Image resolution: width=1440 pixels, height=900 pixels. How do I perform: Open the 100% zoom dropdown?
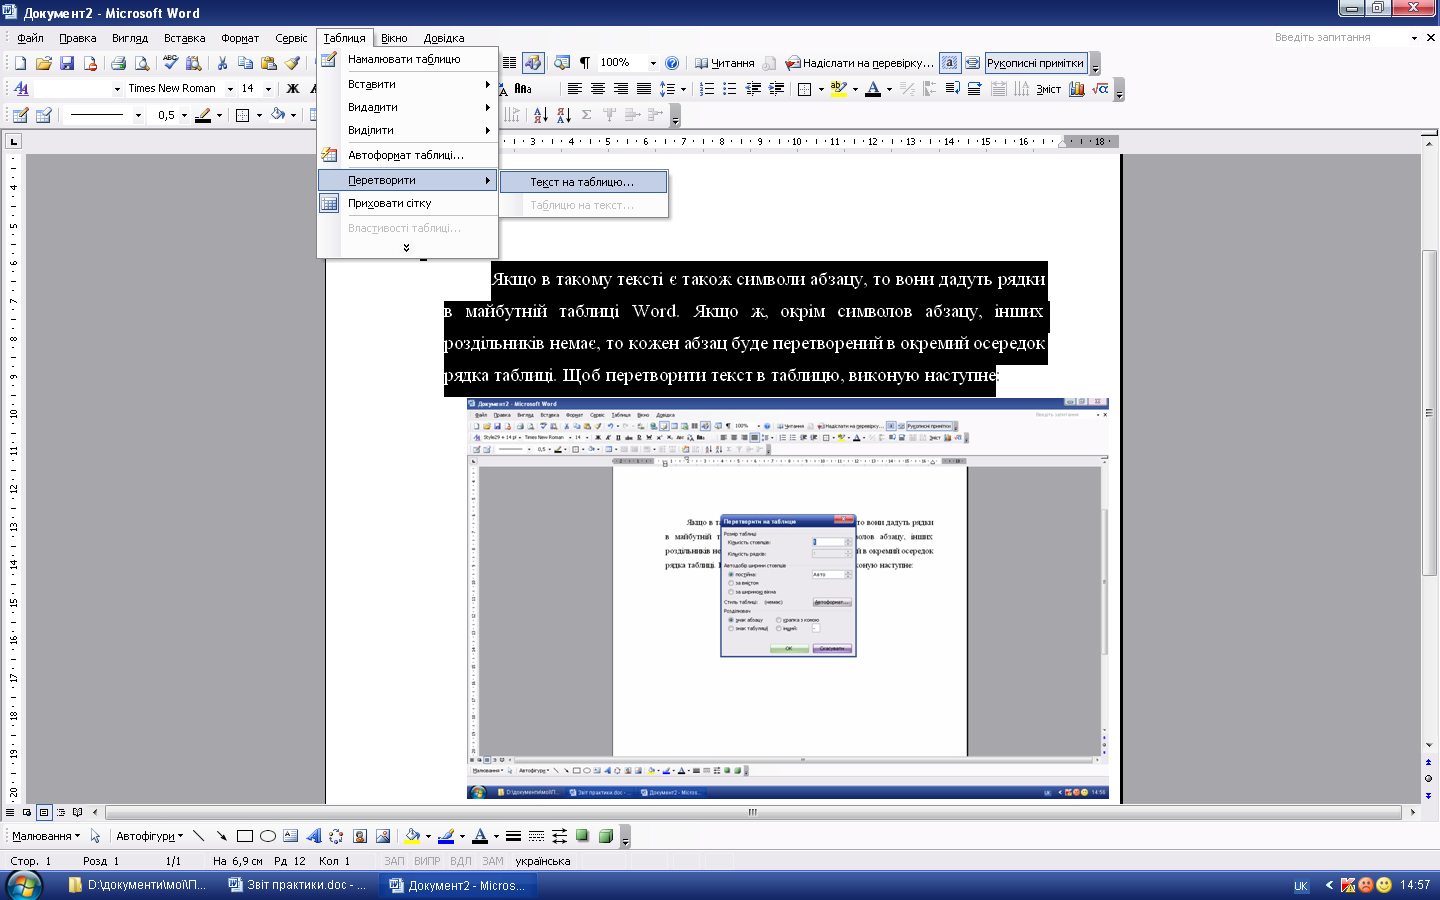tap(653, 63)
